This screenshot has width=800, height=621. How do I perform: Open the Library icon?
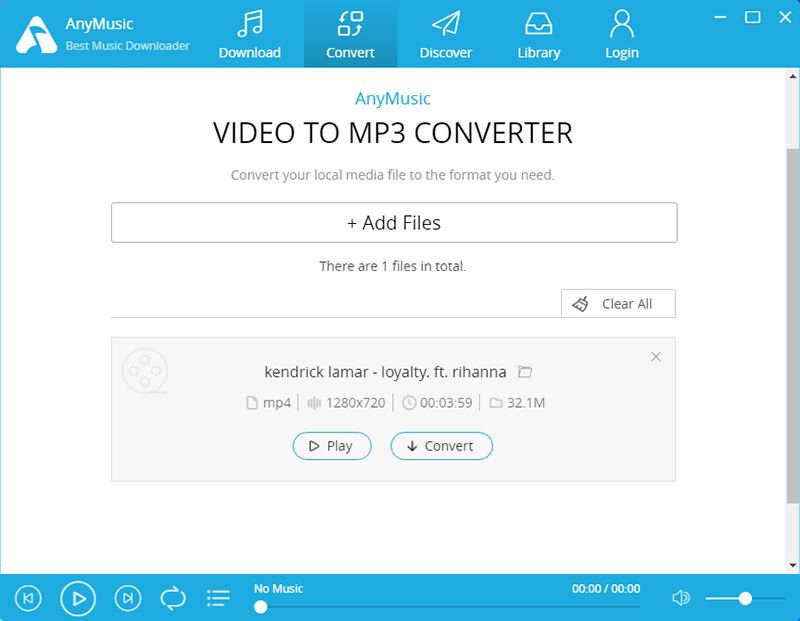coord(538,22)
